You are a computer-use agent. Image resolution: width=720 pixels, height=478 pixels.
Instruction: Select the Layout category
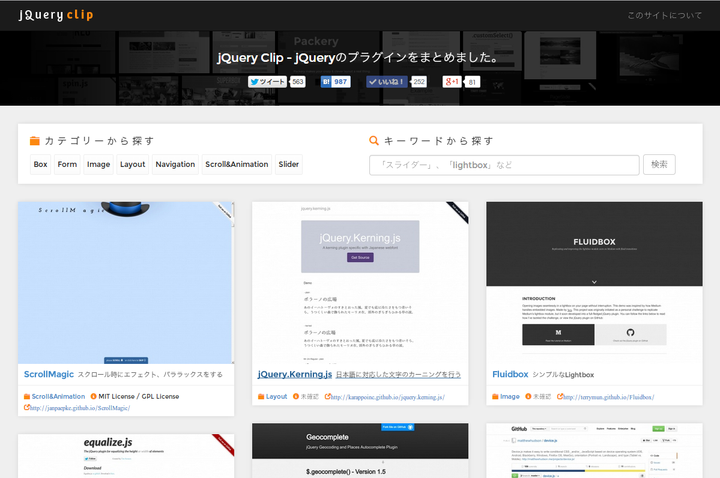(132, 164)
